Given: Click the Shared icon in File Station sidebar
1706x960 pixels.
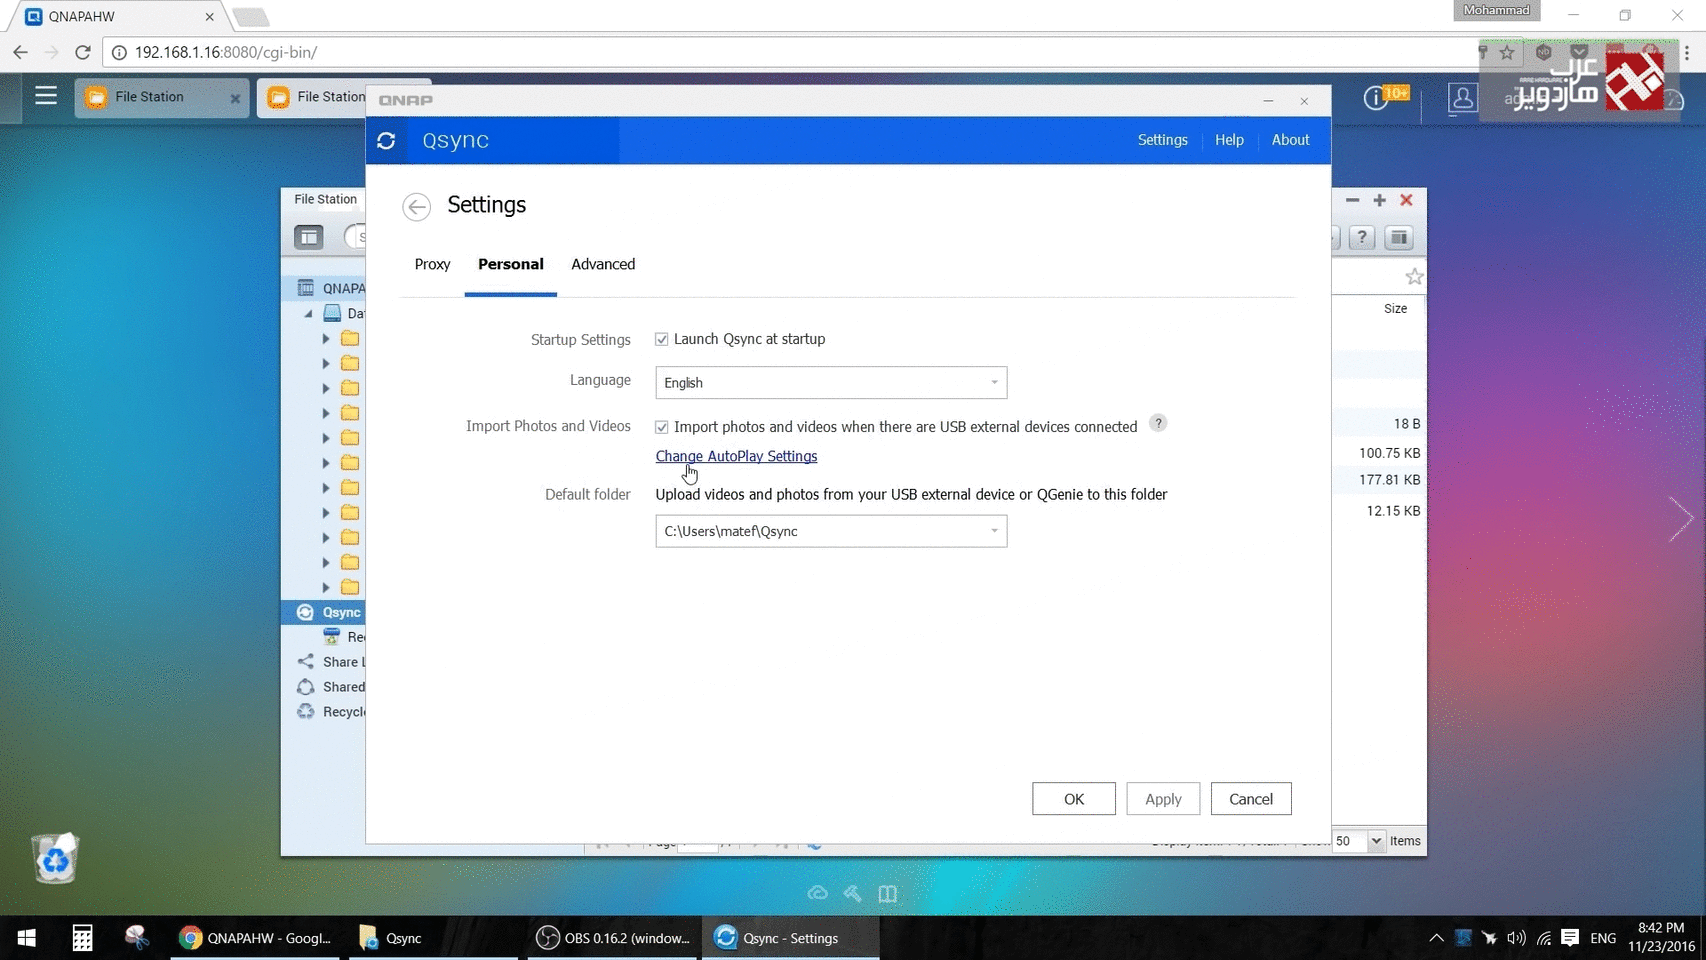Looking at the screenshot, I should 306,687.
